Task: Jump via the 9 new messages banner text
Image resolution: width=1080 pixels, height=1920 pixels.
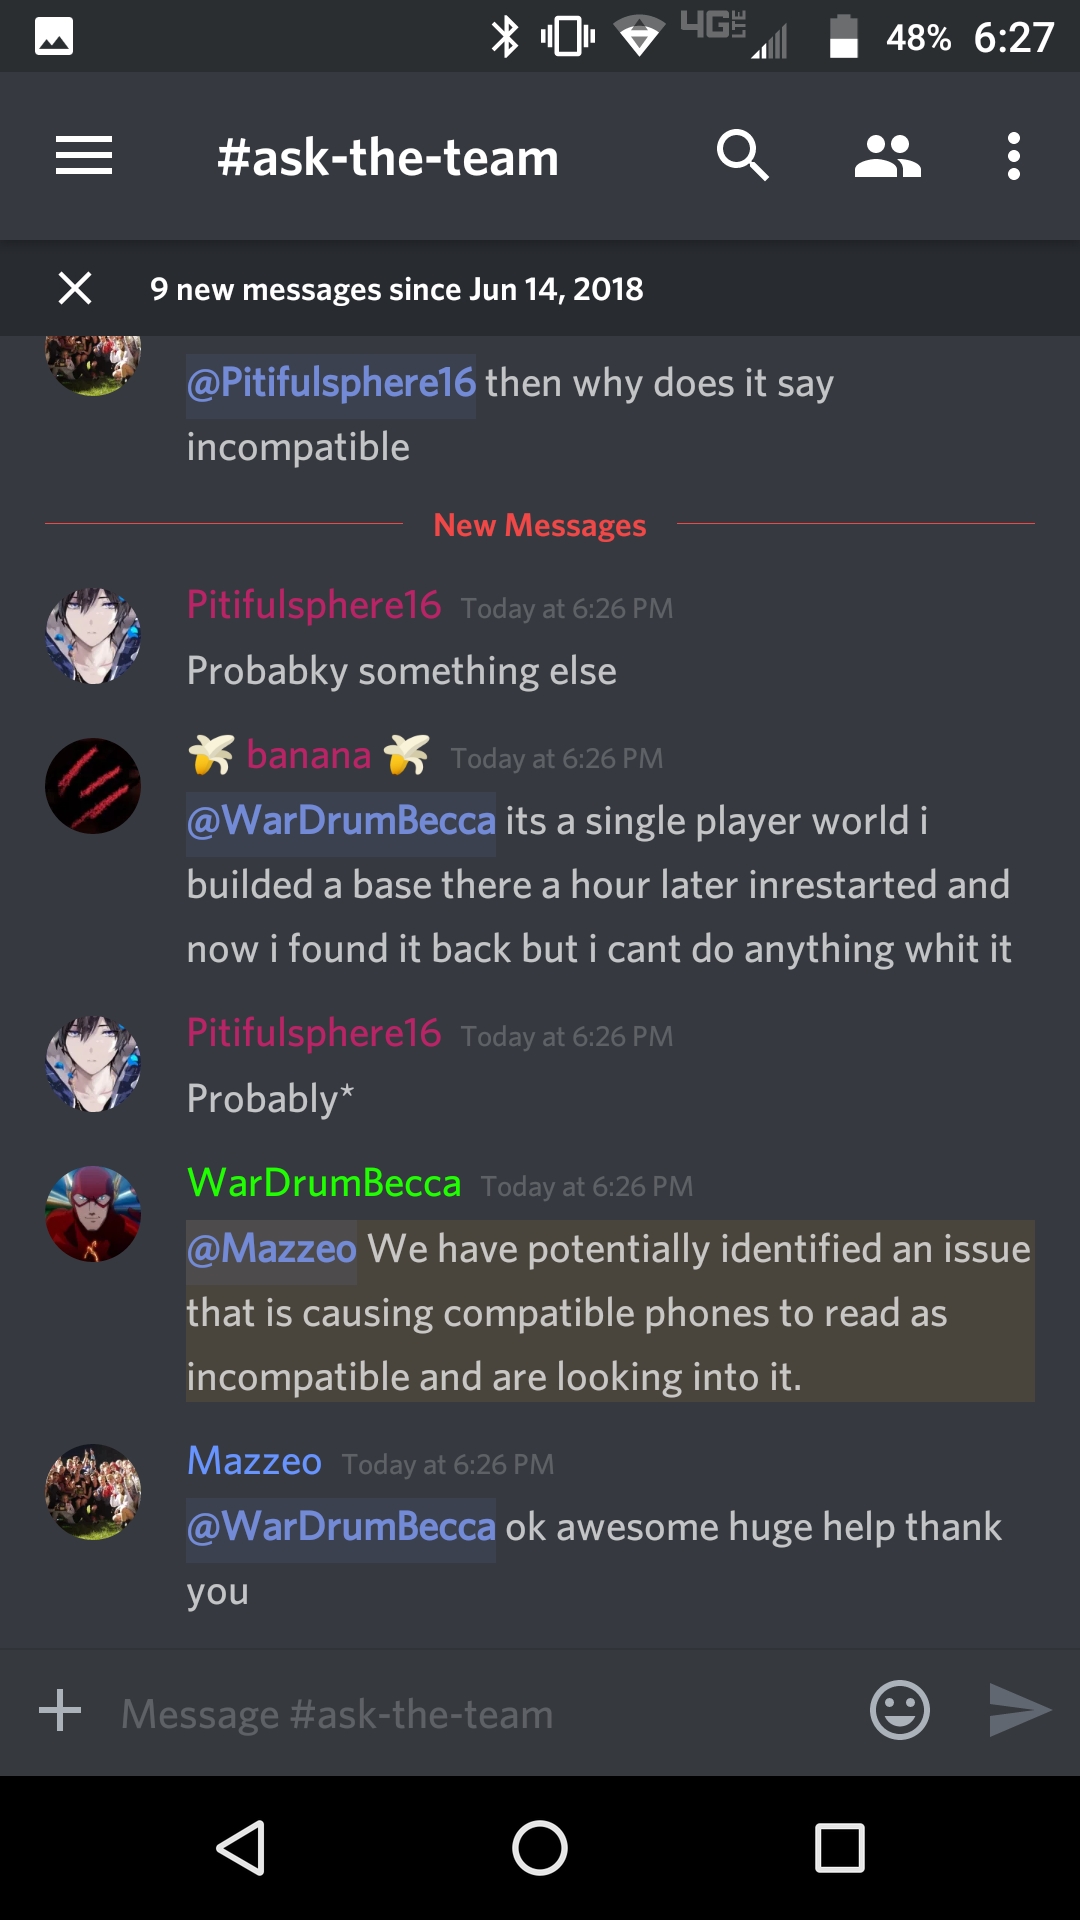Action: [396, 289]
